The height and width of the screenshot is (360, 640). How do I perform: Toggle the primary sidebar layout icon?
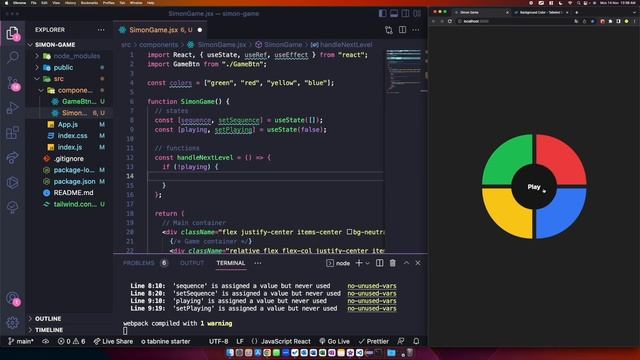coord(382,13)
